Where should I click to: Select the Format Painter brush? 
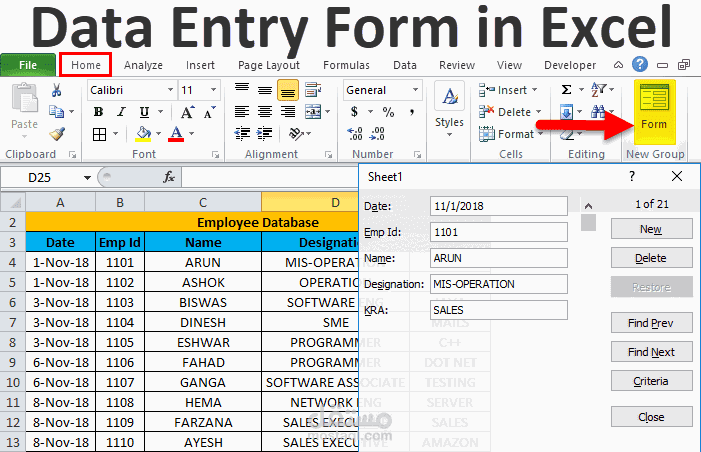point(57,133)
